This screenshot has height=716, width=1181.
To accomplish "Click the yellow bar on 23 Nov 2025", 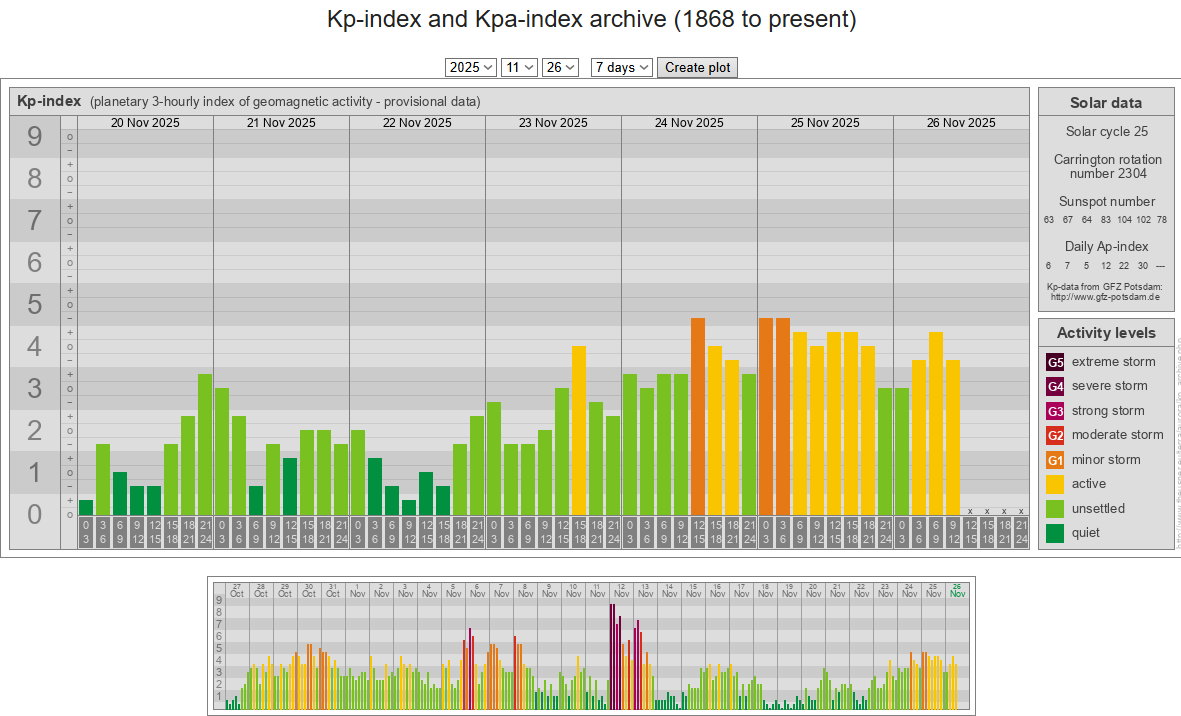I will (x=579, y=430).
